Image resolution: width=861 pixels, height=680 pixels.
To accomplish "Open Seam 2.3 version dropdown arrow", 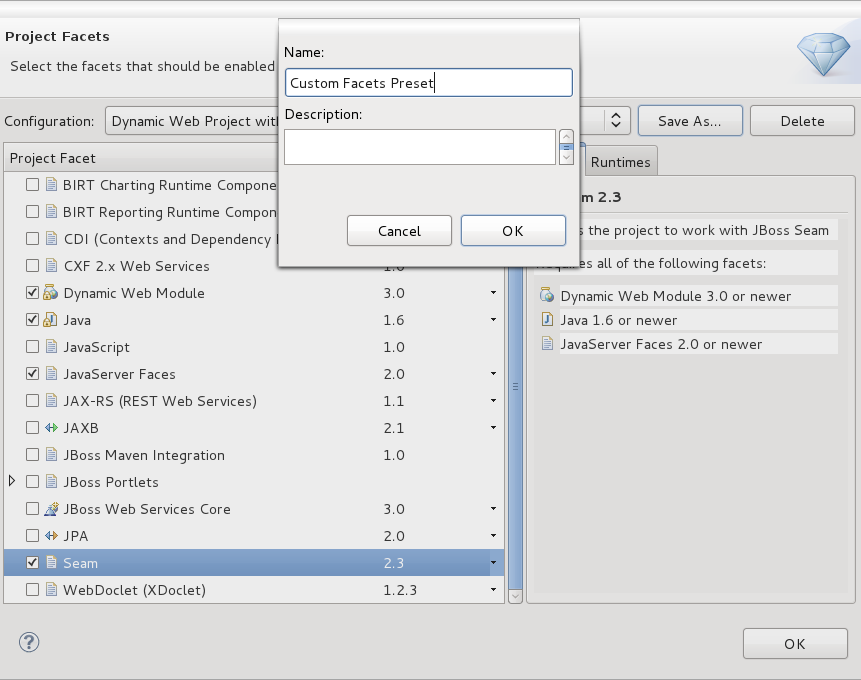I will coord(493,563).
